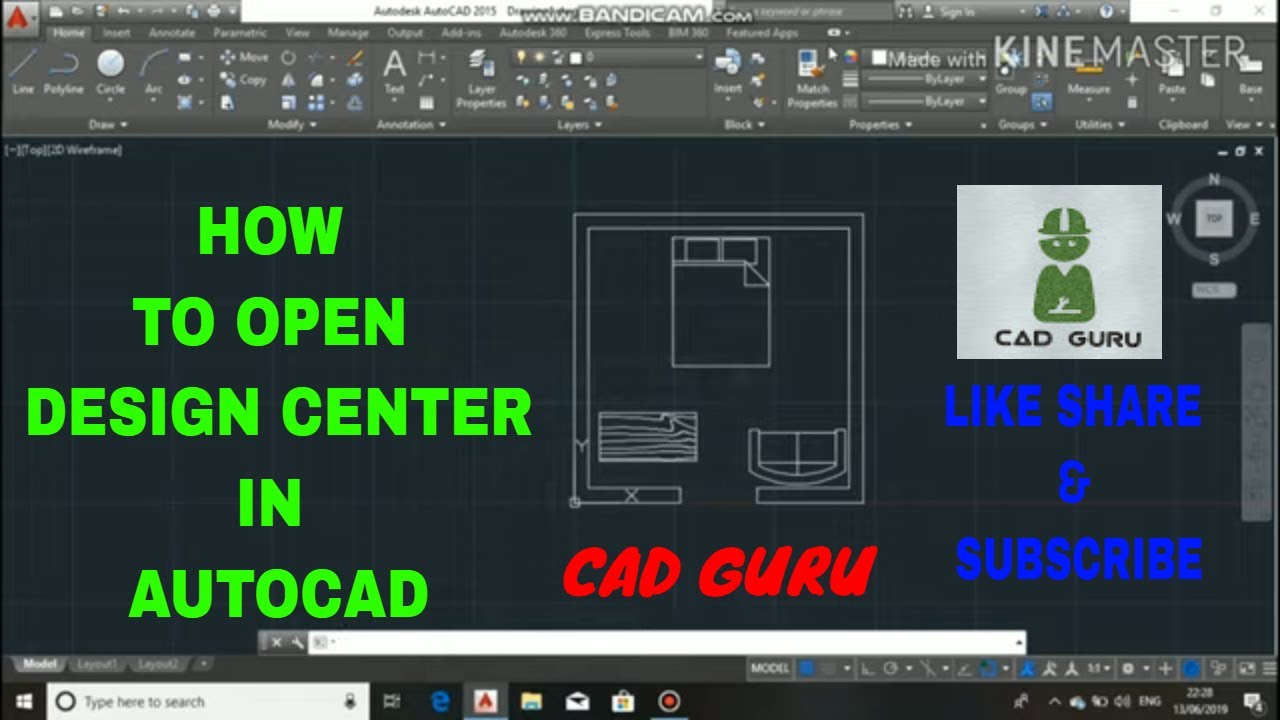The image size is (1280, 720).
Task: Click the Mirror tool icon
Action: click(x=288, y=80)
